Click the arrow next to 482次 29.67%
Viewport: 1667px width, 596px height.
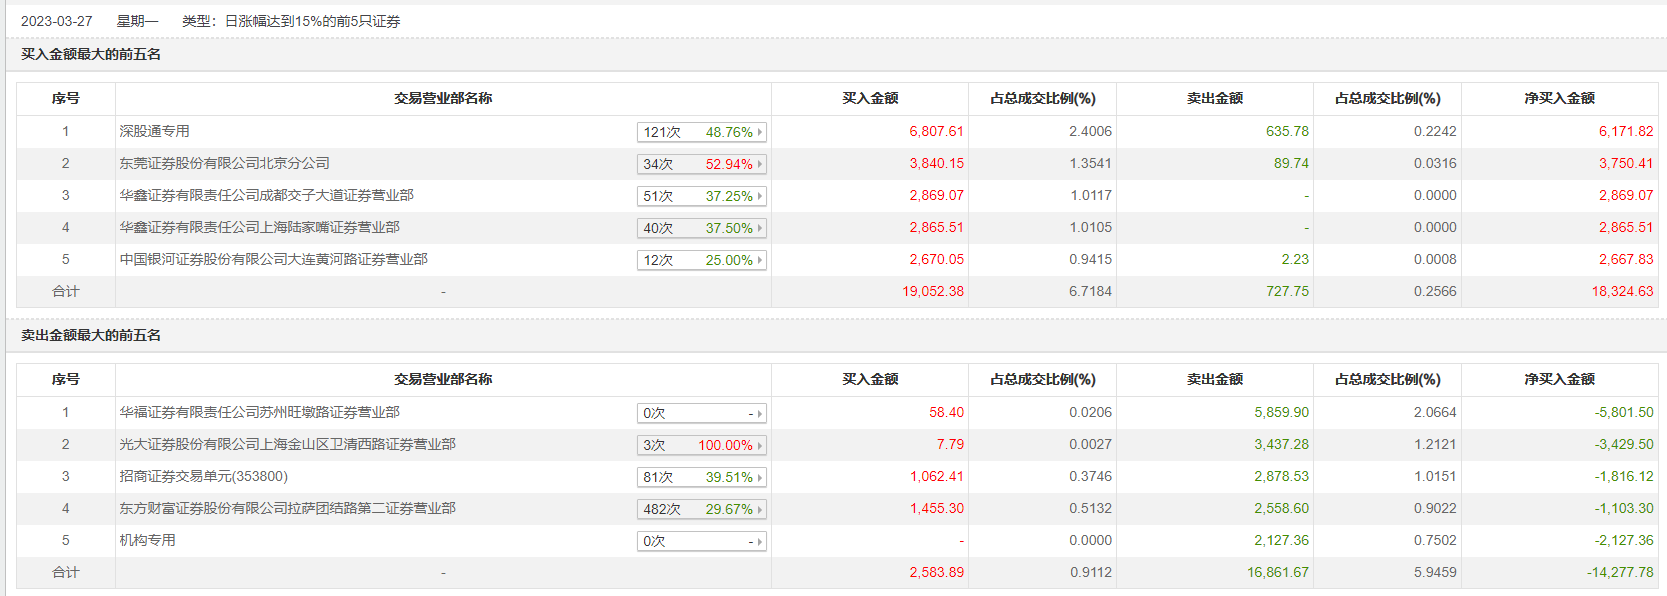(760, 509)
